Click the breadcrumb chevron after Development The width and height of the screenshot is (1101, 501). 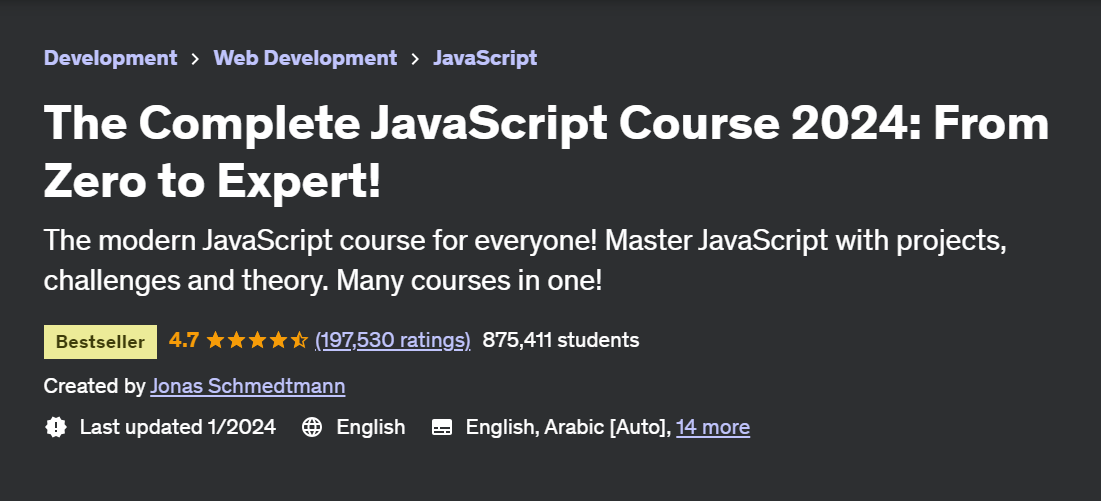pos(195,58)
